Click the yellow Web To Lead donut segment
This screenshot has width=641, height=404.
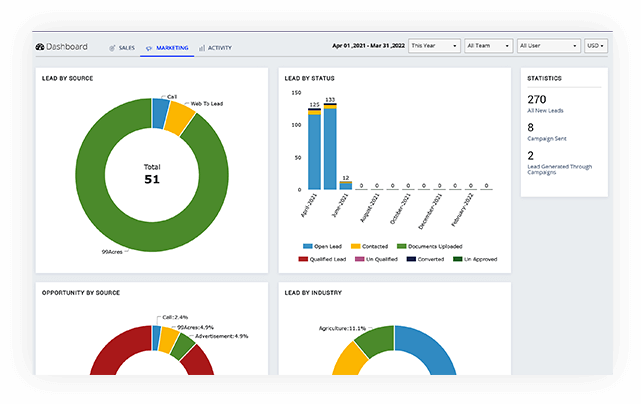click(x=179, y=119)
